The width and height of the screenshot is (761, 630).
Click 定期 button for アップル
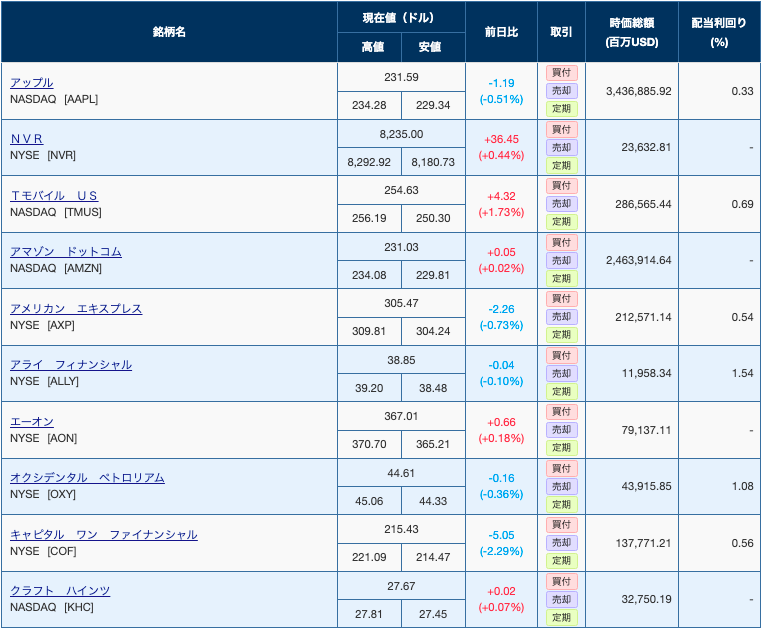coord(562,109)
